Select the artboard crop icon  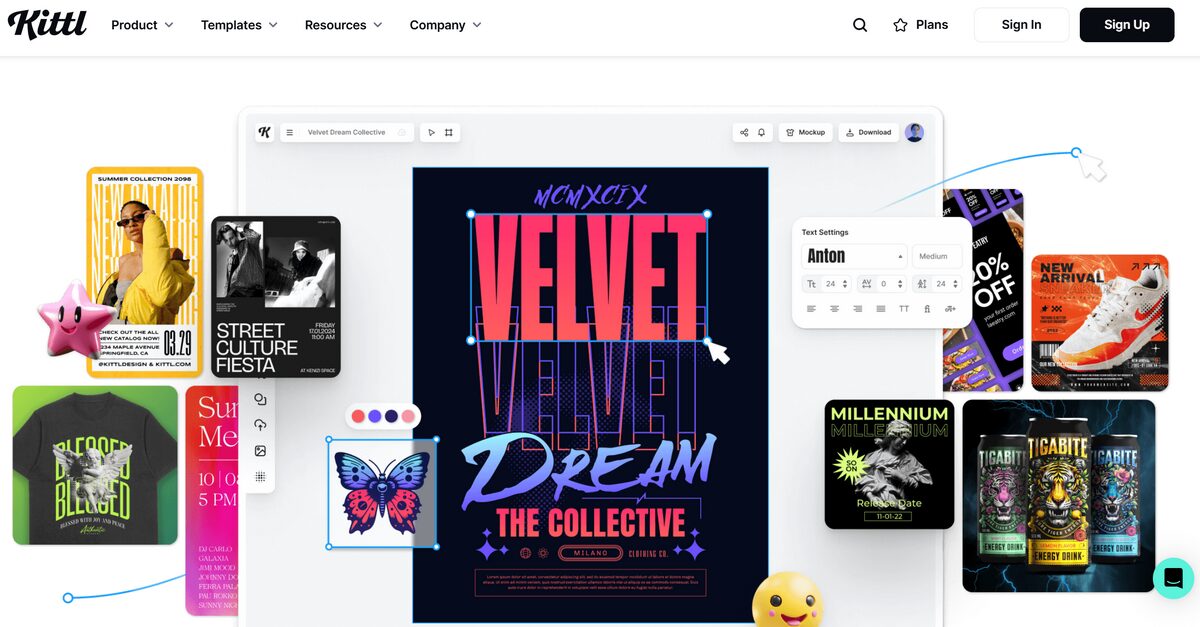[x=449, y=132]
